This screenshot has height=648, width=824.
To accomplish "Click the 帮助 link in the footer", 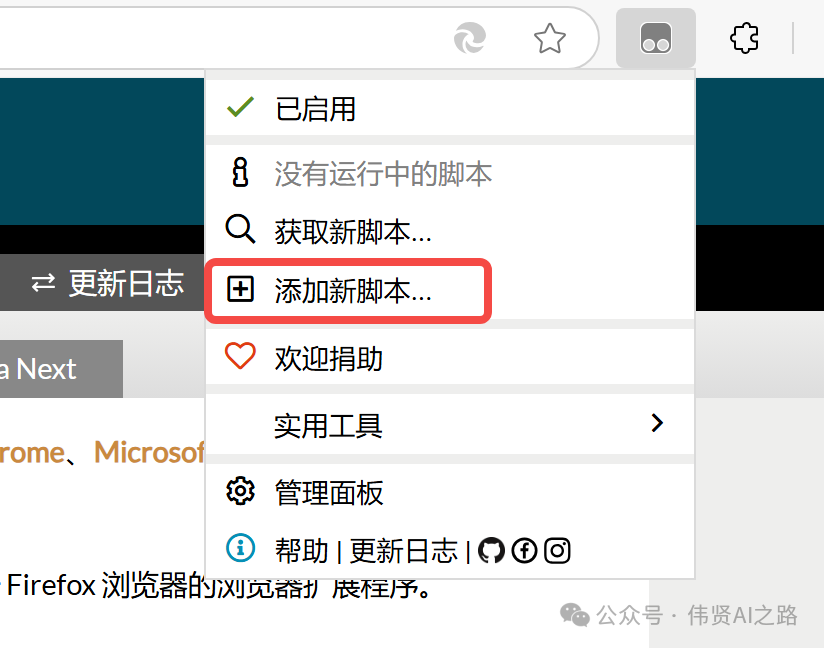I will pyautogui.click(x=302, y=551).
